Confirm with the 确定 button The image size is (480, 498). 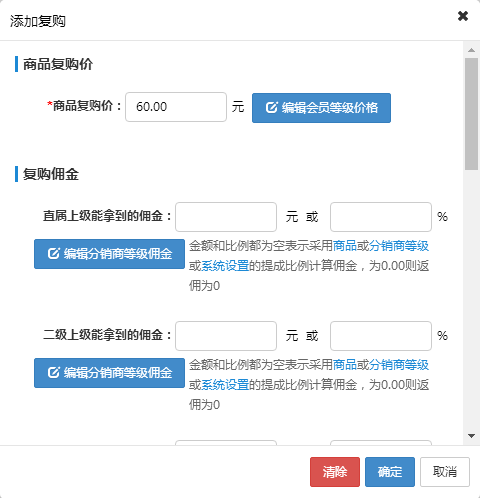pos(390,472)
